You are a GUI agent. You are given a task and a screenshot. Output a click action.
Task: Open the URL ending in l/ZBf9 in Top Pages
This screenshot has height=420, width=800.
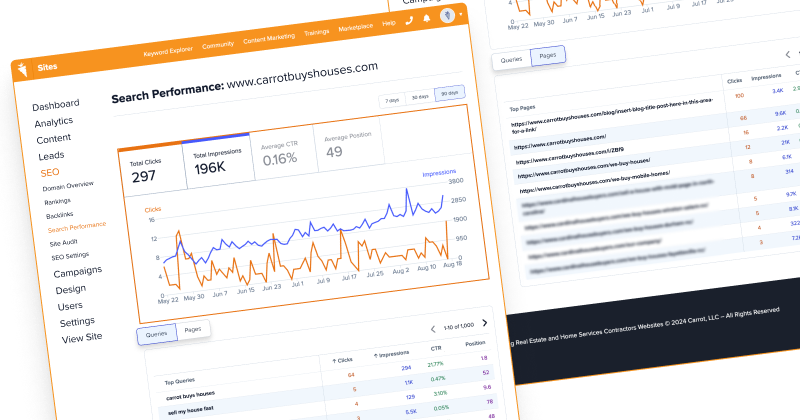(x=570, y=156)
